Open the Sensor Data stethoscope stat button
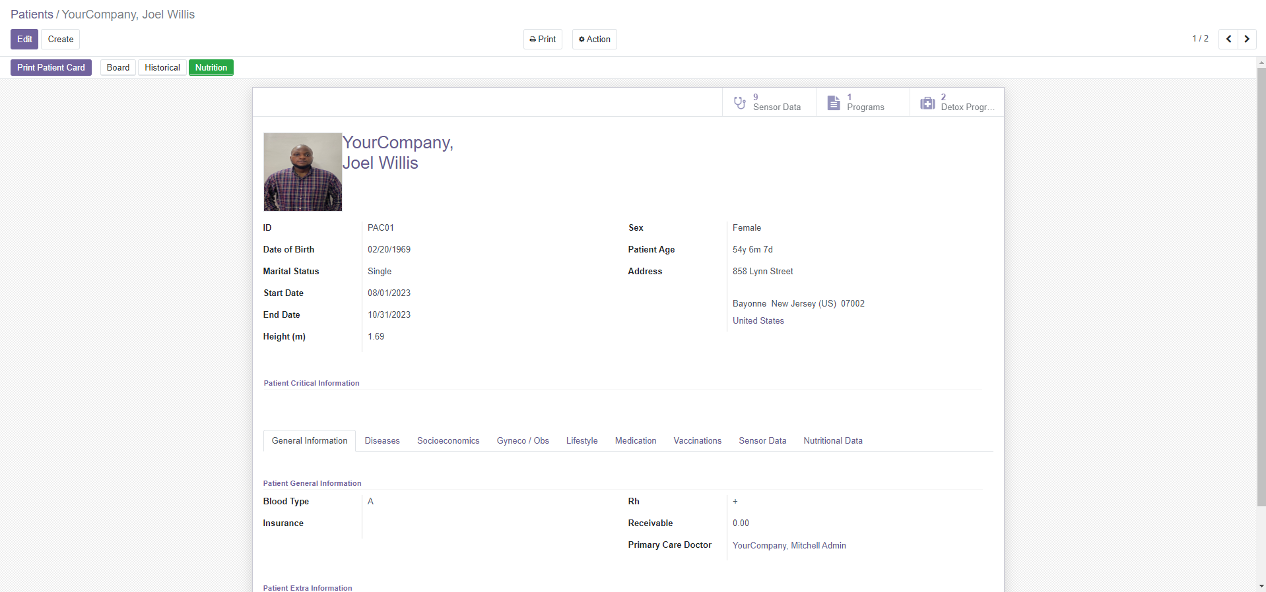 pyautogui.click(x=769, y=102)
